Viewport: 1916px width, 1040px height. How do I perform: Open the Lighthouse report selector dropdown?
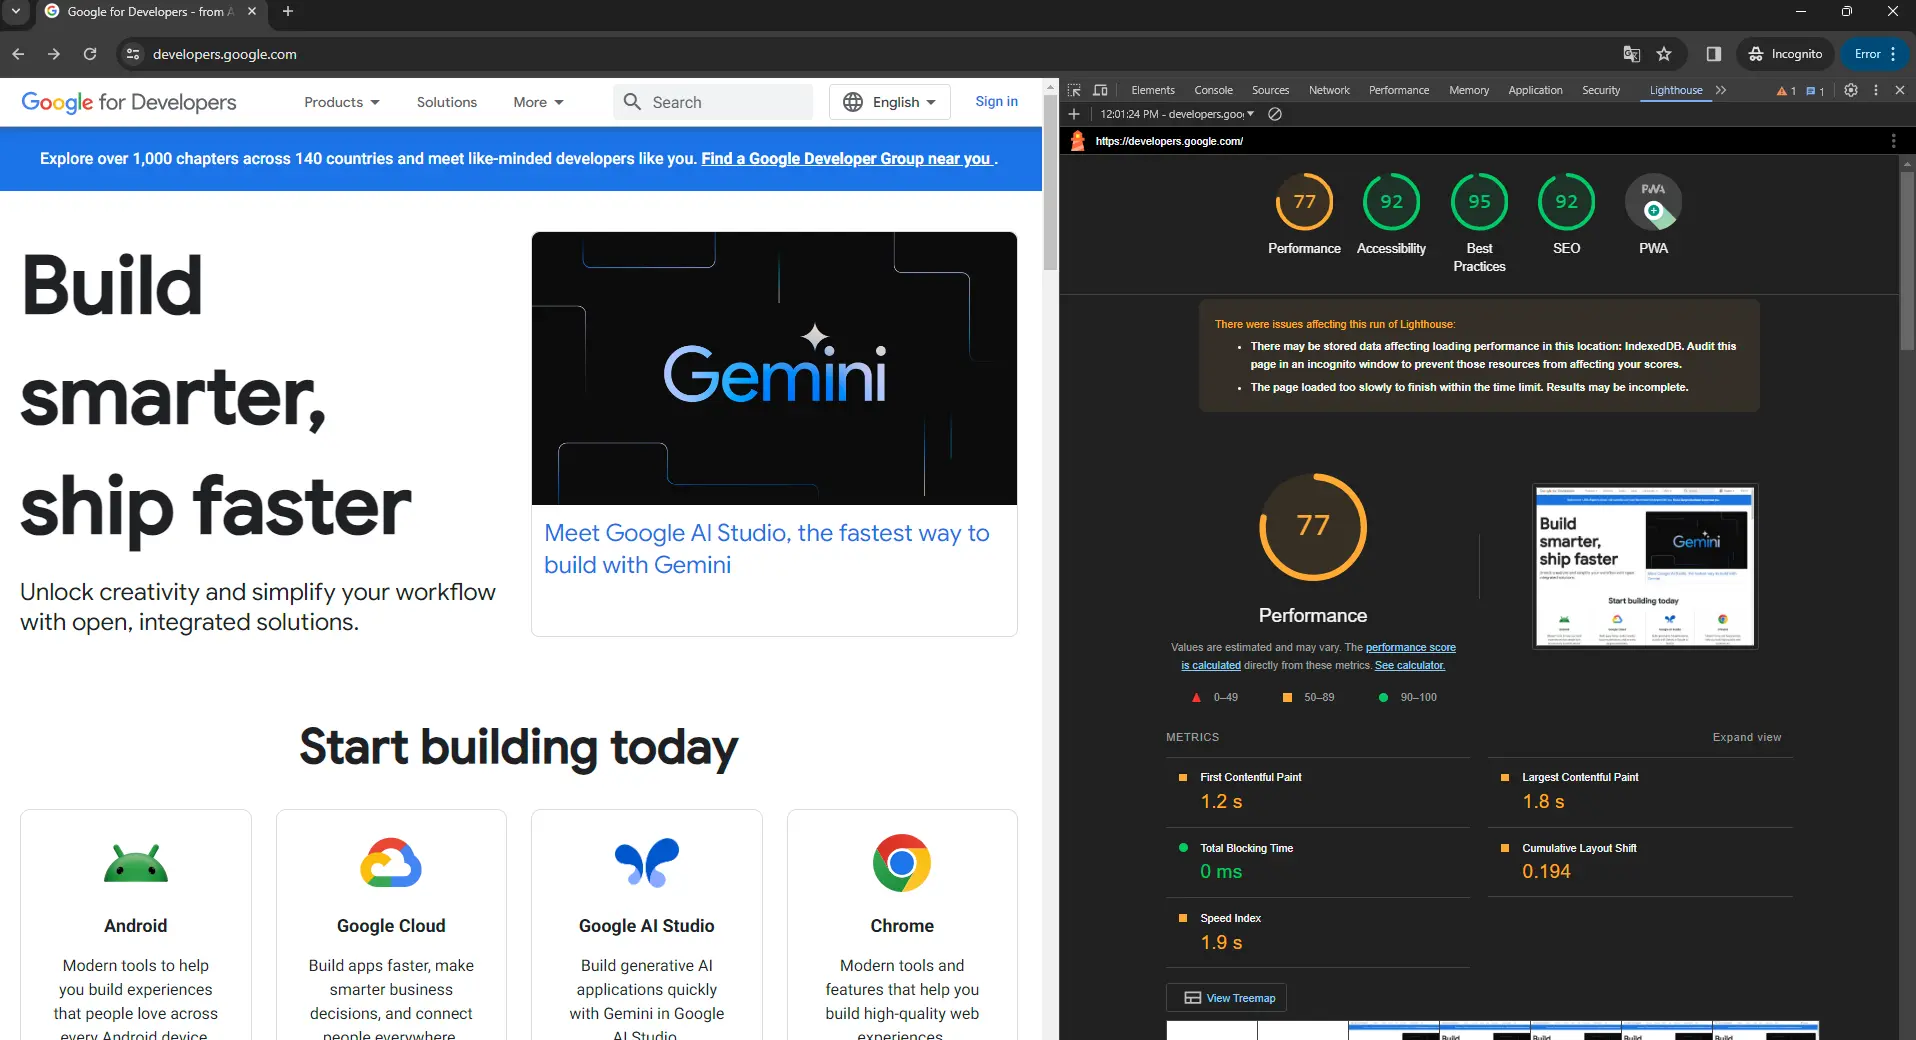(x=1177, y=114)
